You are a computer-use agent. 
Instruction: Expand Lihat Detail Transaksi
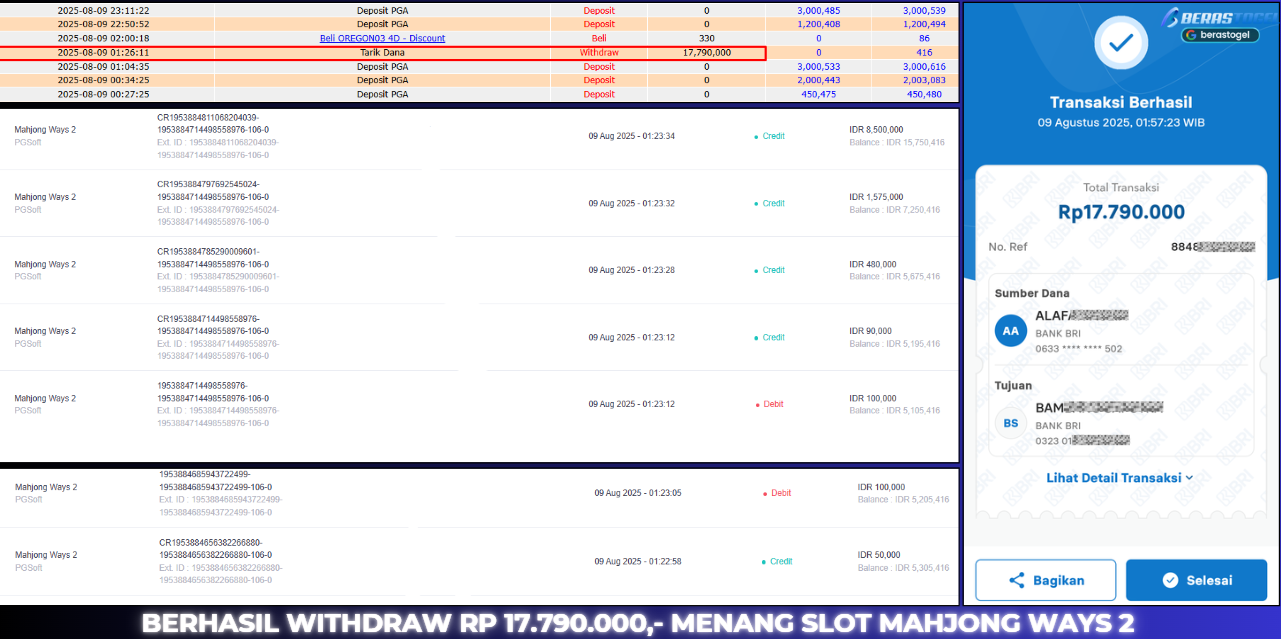coord(1120,478)
